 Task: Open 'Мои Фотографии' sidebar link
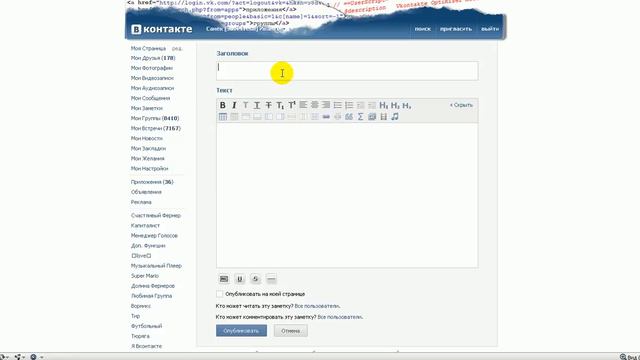pyautogui.click(x=152, y=68)
